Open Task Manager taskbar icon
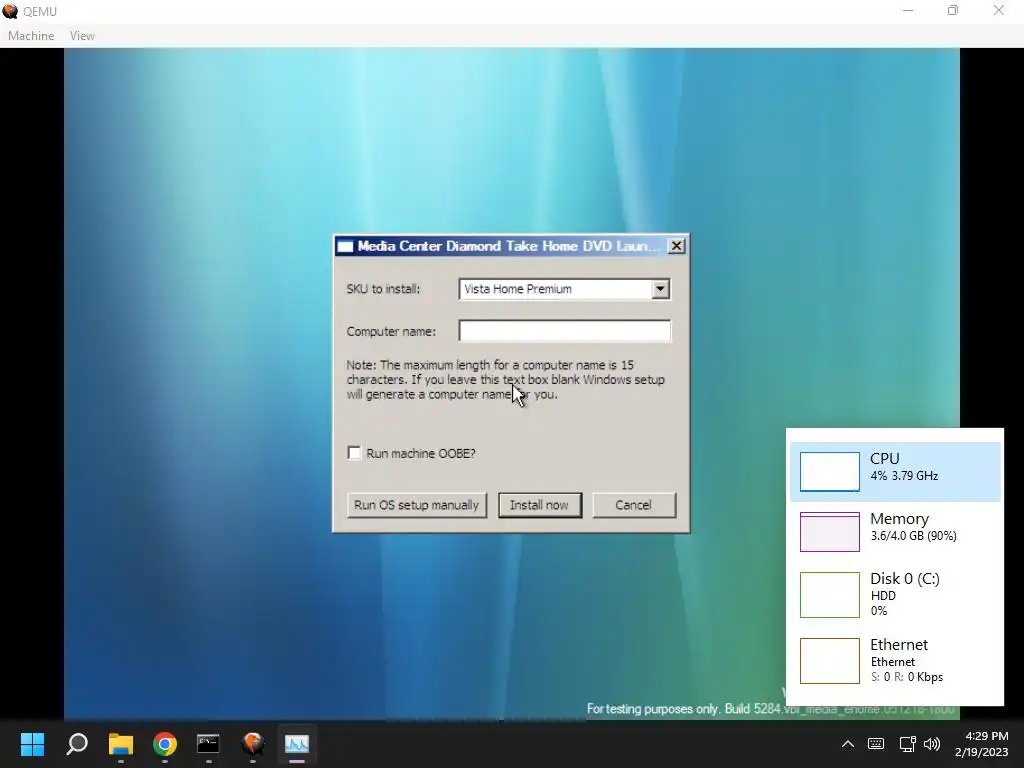1024x768 pixels. click(x=296, y=744)
